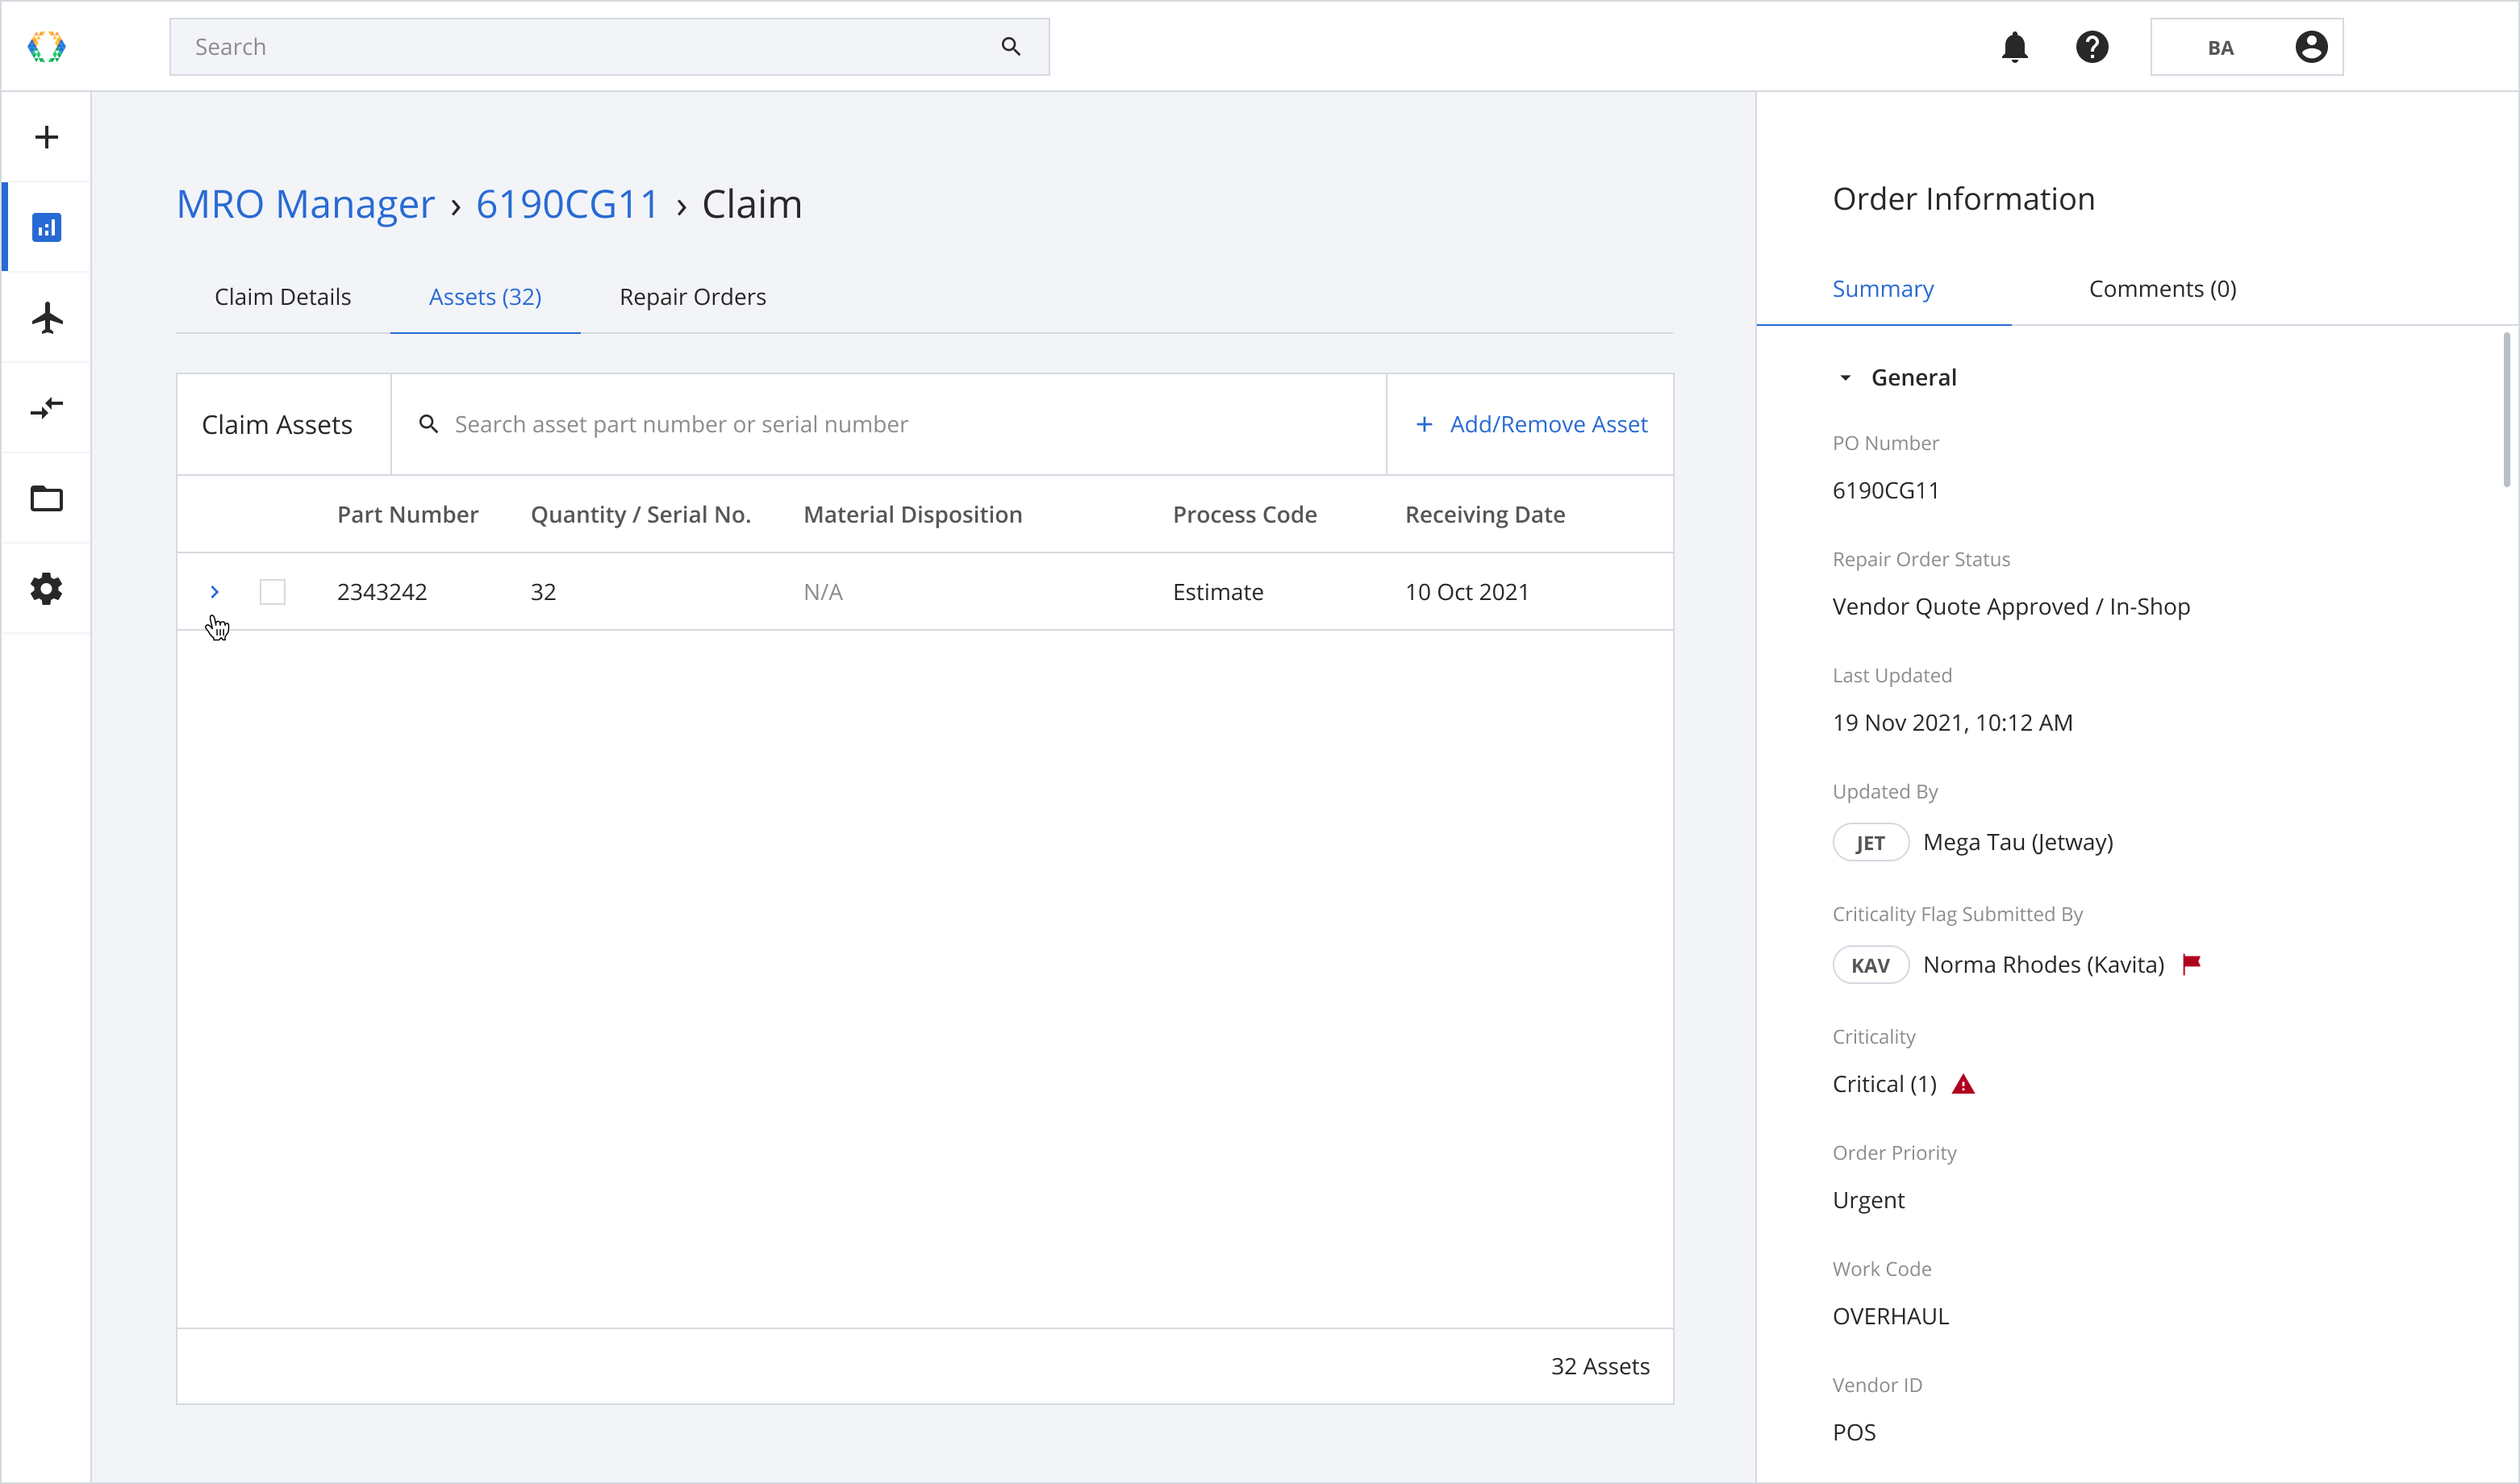Click the 32 Assets footer count
The height and width of the screenshot is (1484, 2520).
(1600, 1366)
